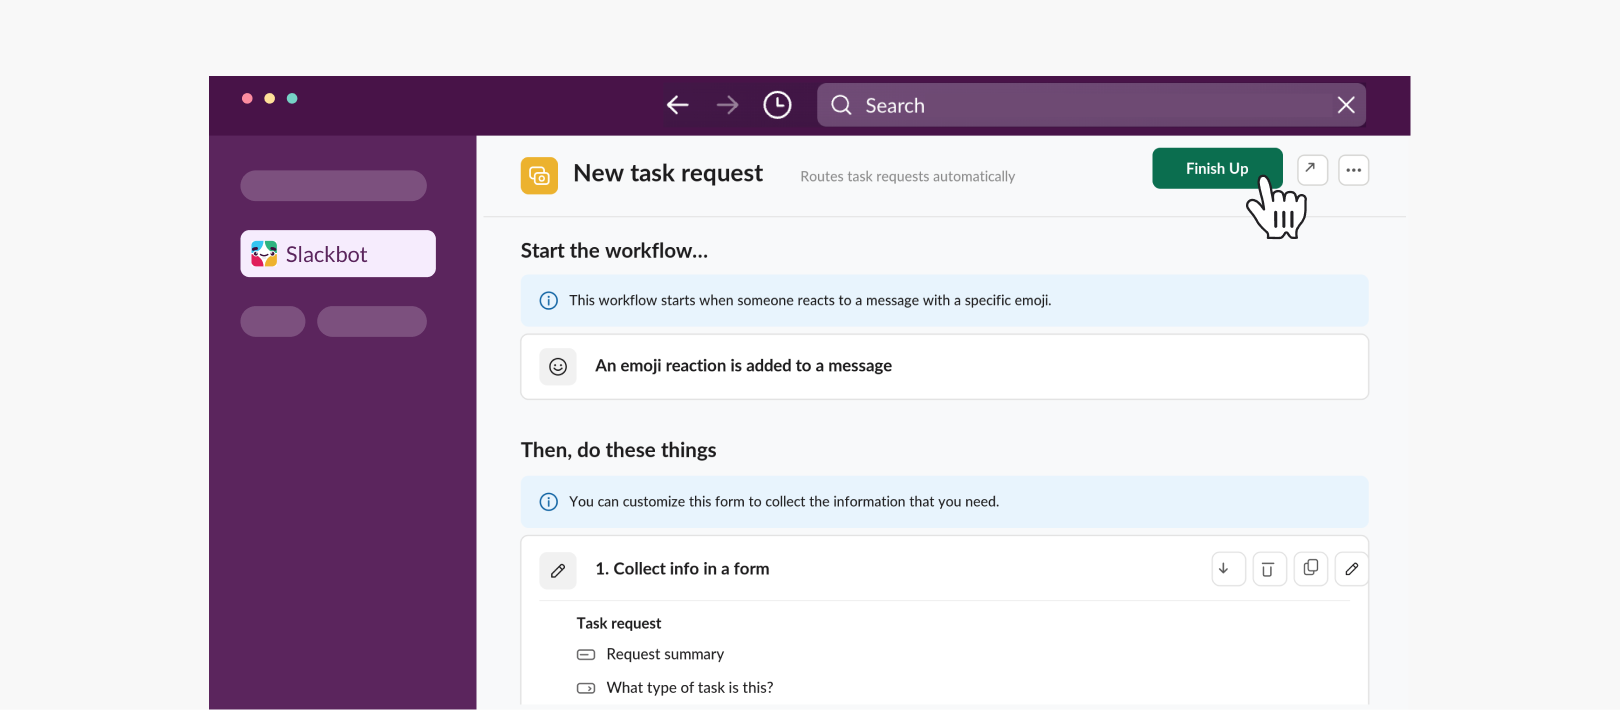The height and width of the screenshot is (710, 1620).
Task: Click the "New task request" workflow title
Action: point(668,174)
